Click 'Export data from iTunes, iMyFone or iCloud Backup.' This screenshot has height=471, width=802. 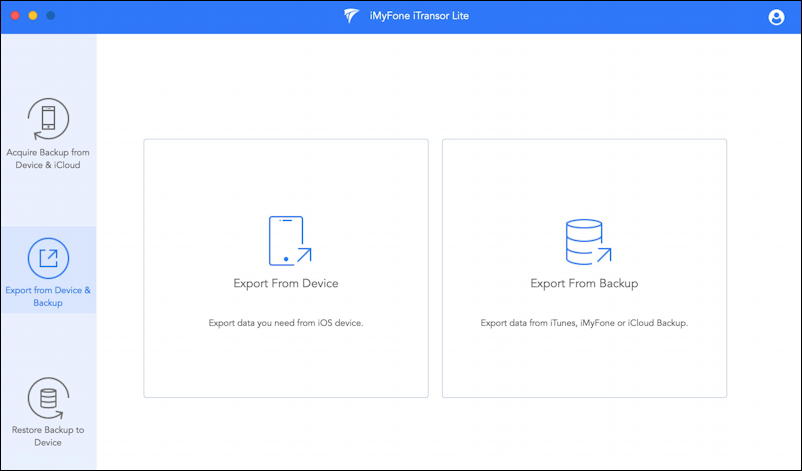(x=584, y=323)
